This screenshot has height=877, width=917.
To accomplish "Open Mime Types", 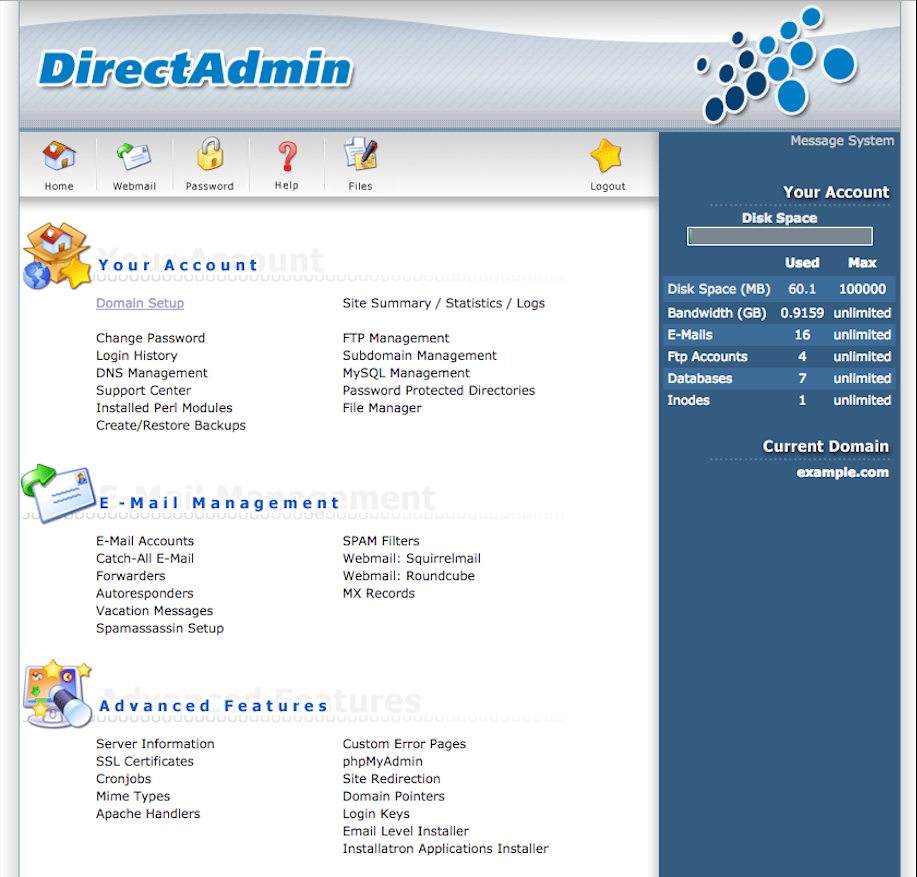I will point(133,796).
